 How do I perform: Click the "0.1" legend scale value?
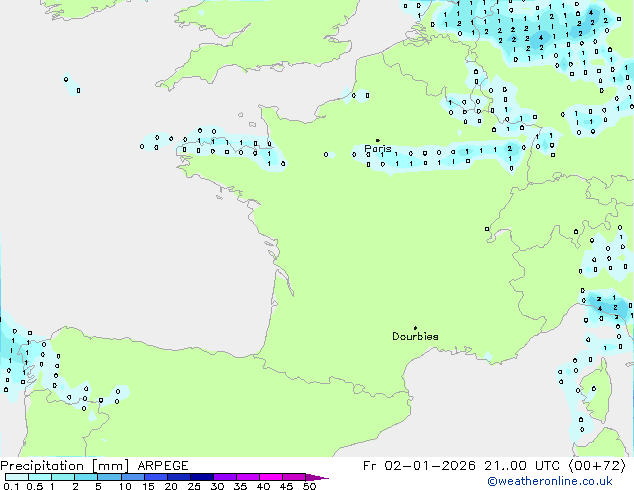point(10,486)
